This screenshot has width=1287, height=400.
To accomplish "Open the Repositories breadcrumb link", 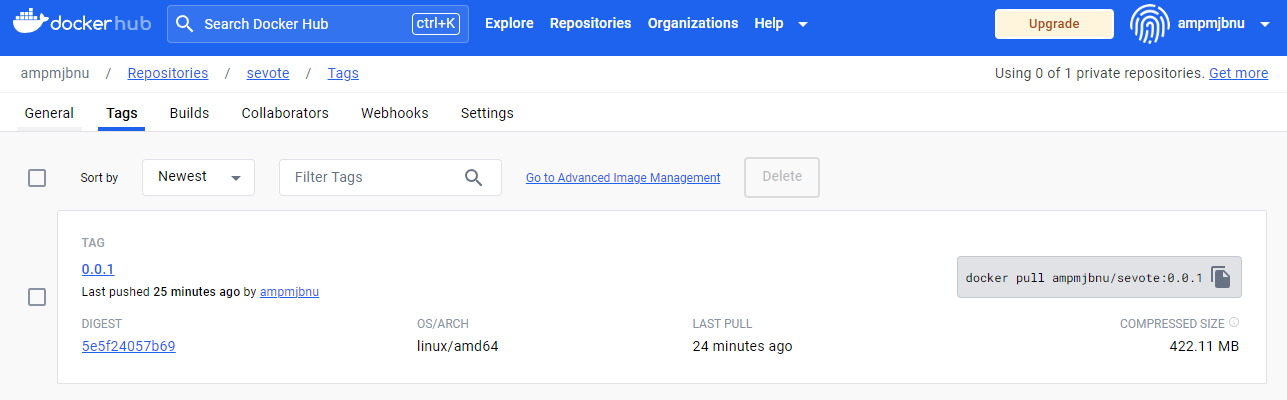I will 168,73.
